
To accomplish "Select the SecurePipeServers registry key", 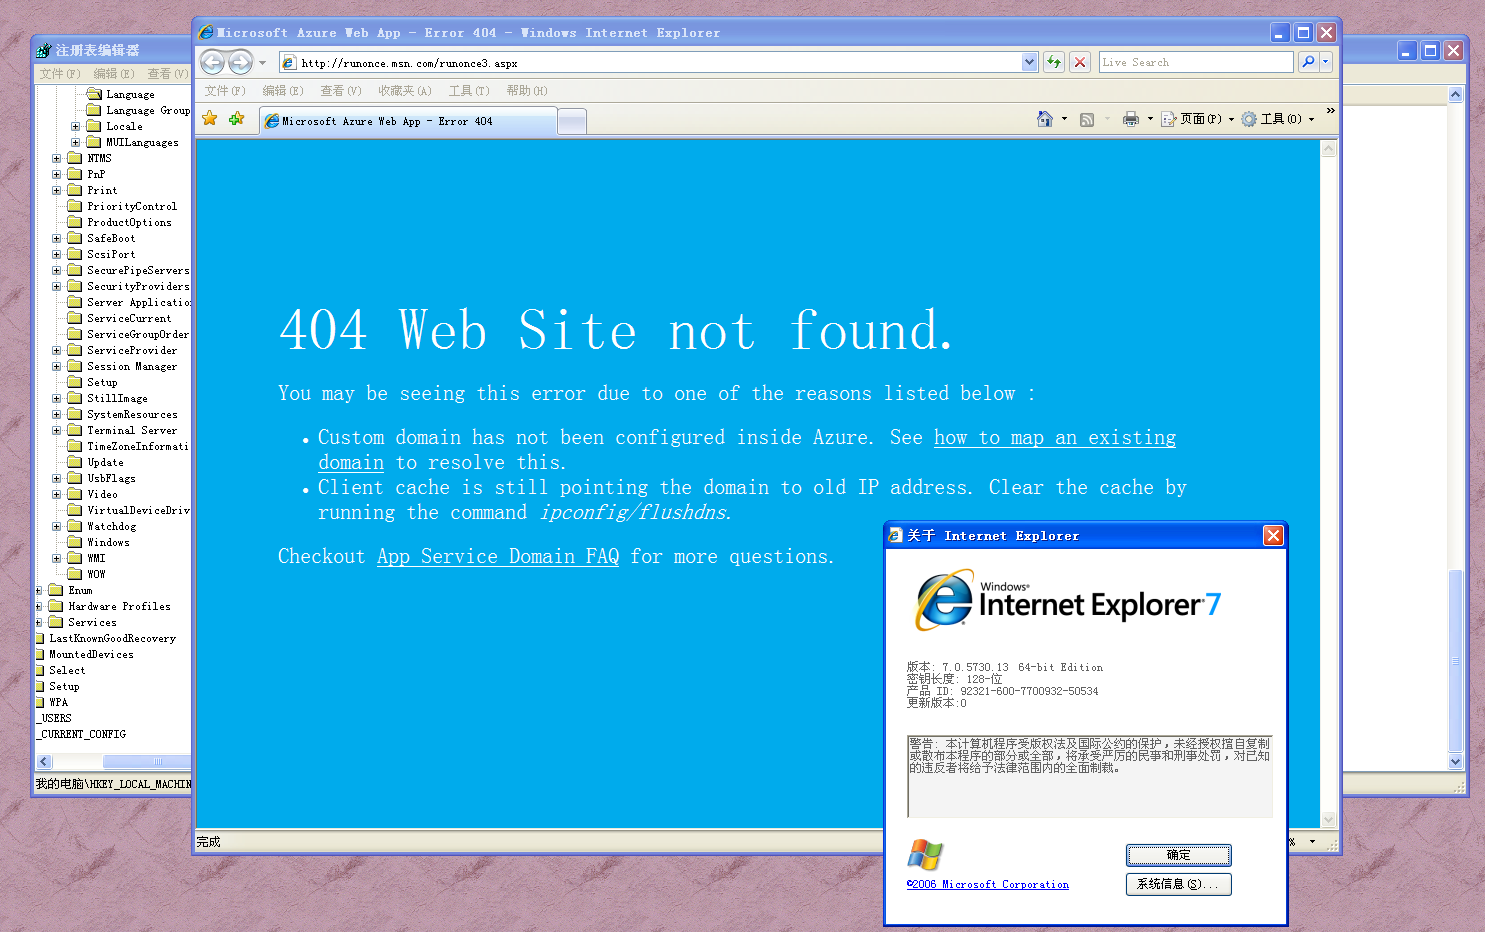I will pyautogui.click(x=138, y=270).
